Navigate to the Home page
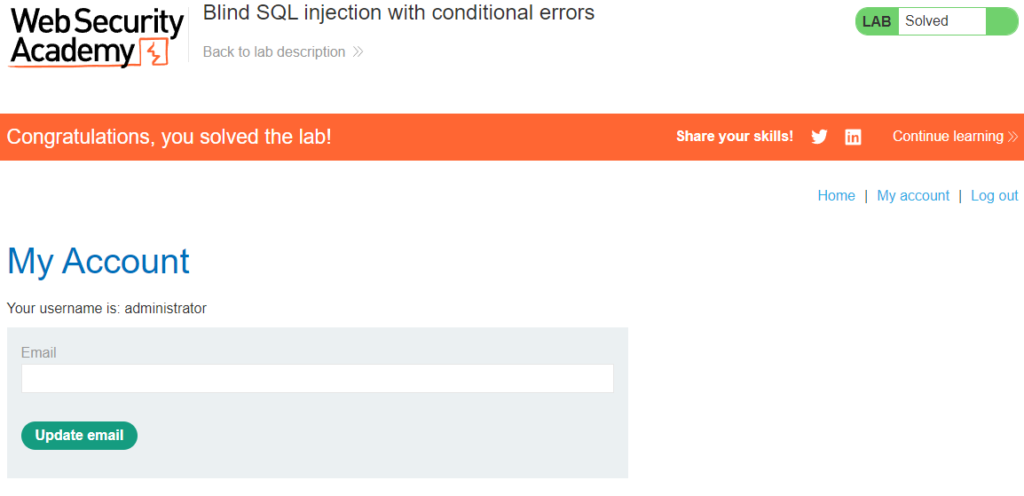The width and height of the screenshot is (1024, 496). [836, 196]
